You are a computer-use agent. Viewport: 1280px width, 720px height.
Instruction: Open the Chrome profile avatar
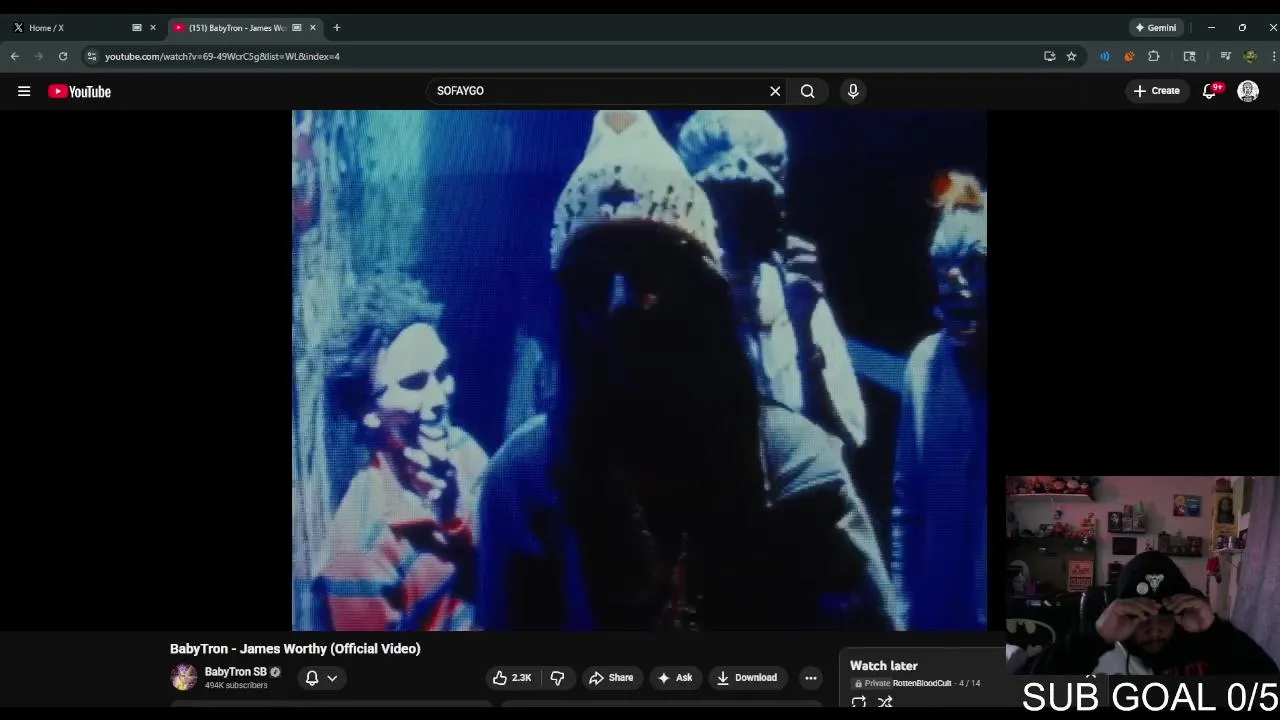pyautogui.click(x=1250, y=56)
